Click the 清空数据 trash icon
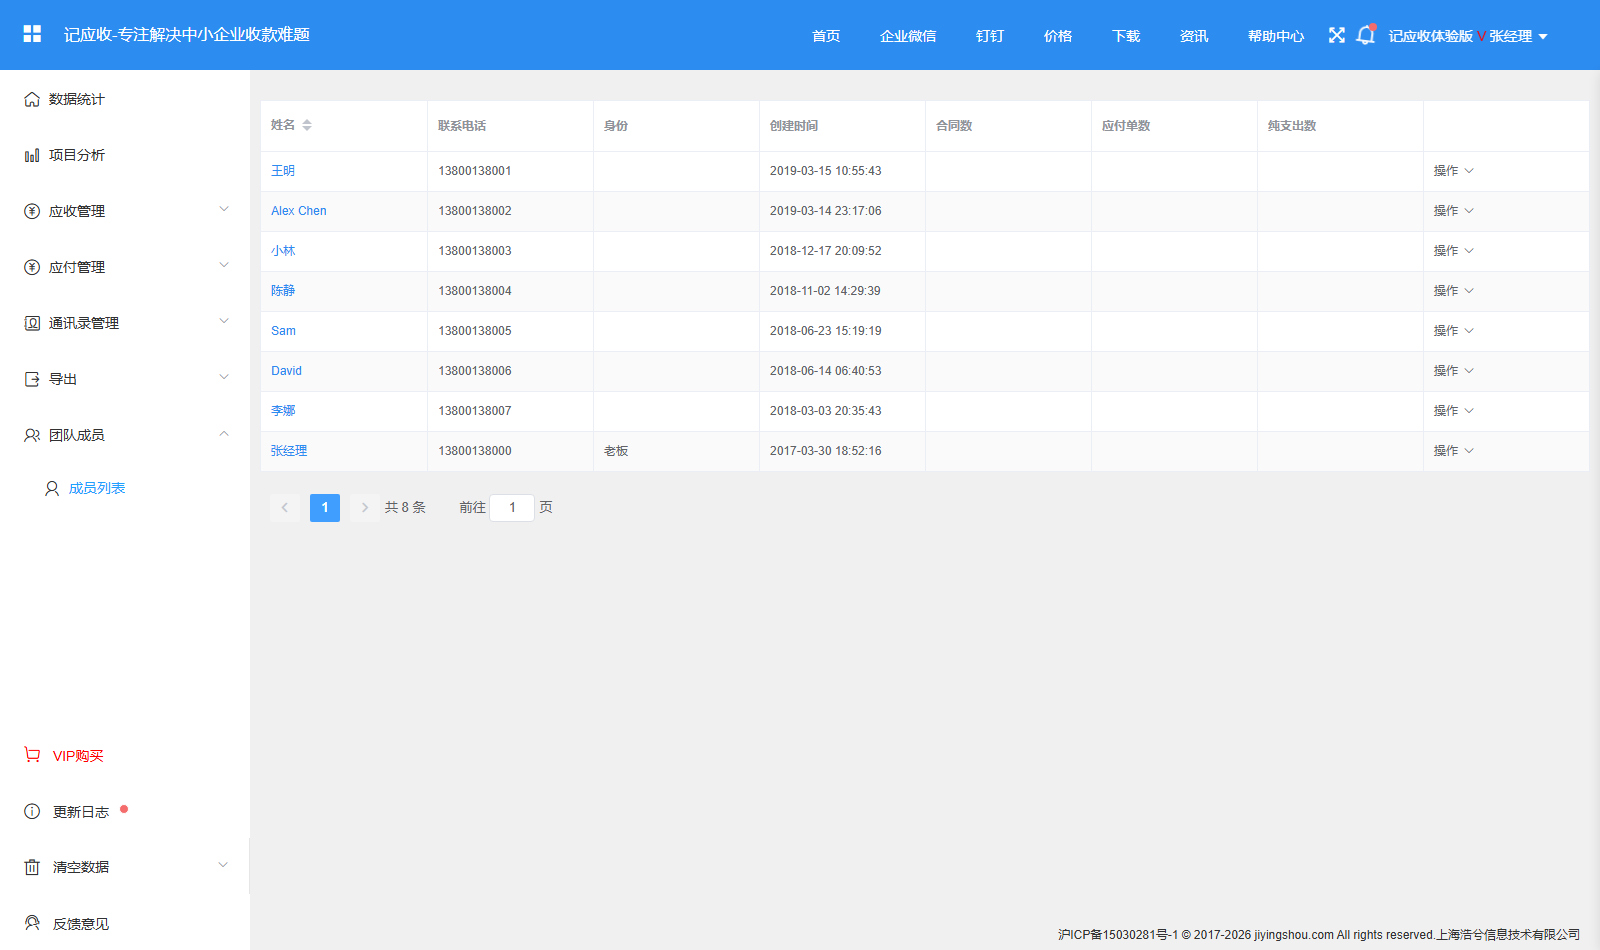The image size is (1600, 950). click(32, 867)
